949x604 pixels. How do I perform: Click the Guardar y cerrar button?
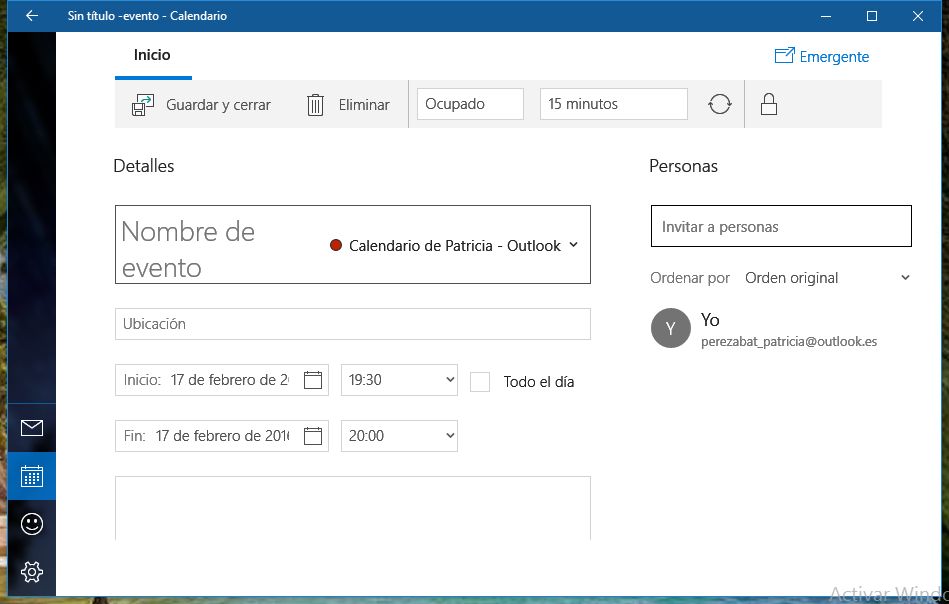(x=201, y=105)
